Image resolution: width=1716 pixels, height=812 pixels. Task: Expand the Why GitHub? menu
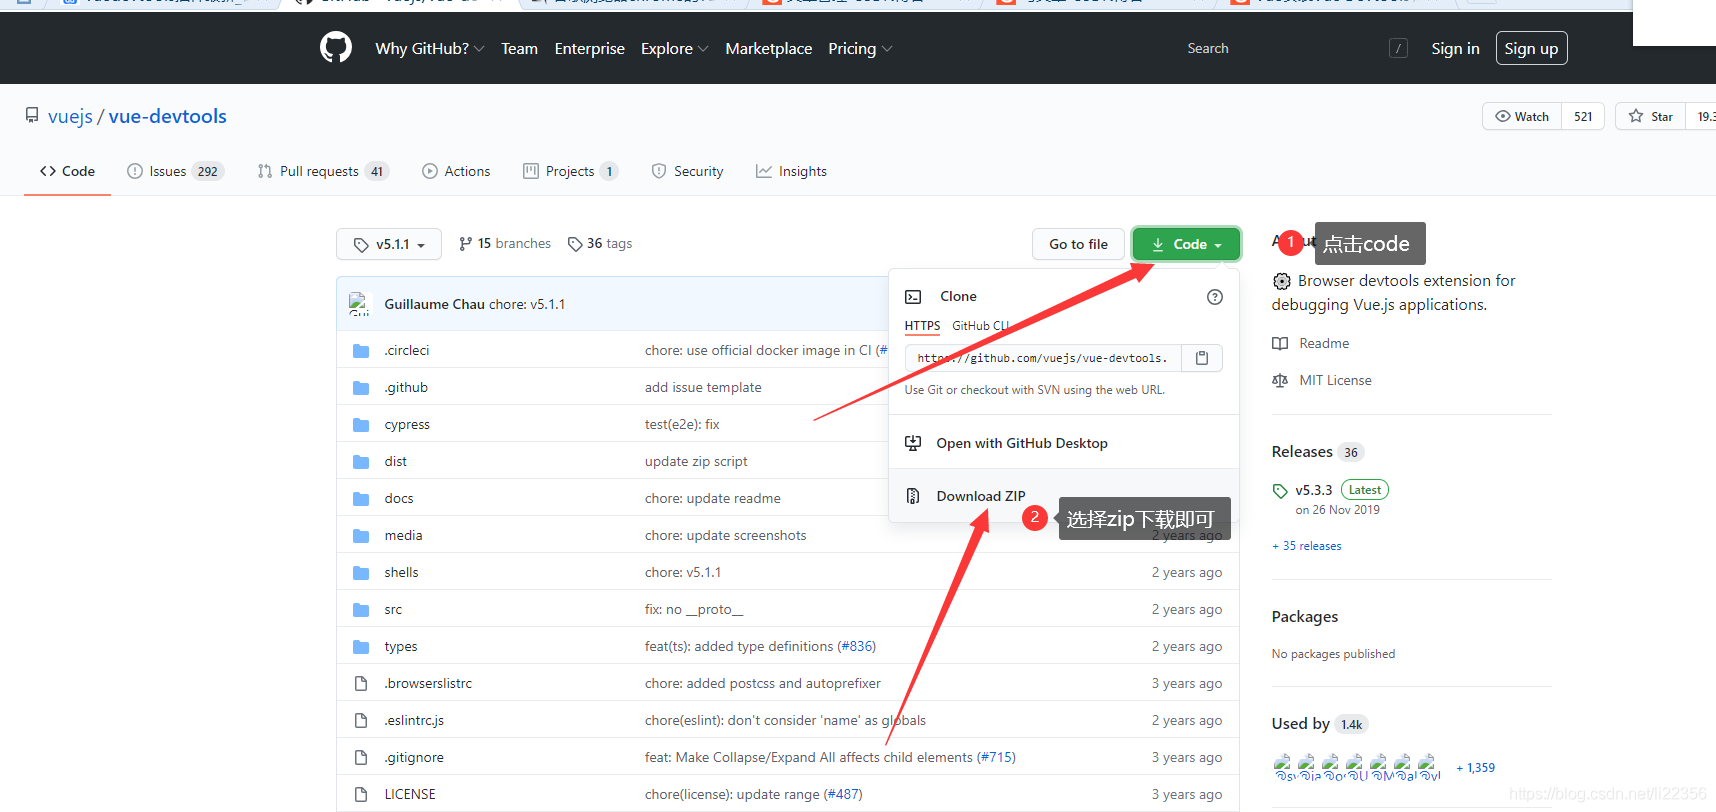click(430, 48)
